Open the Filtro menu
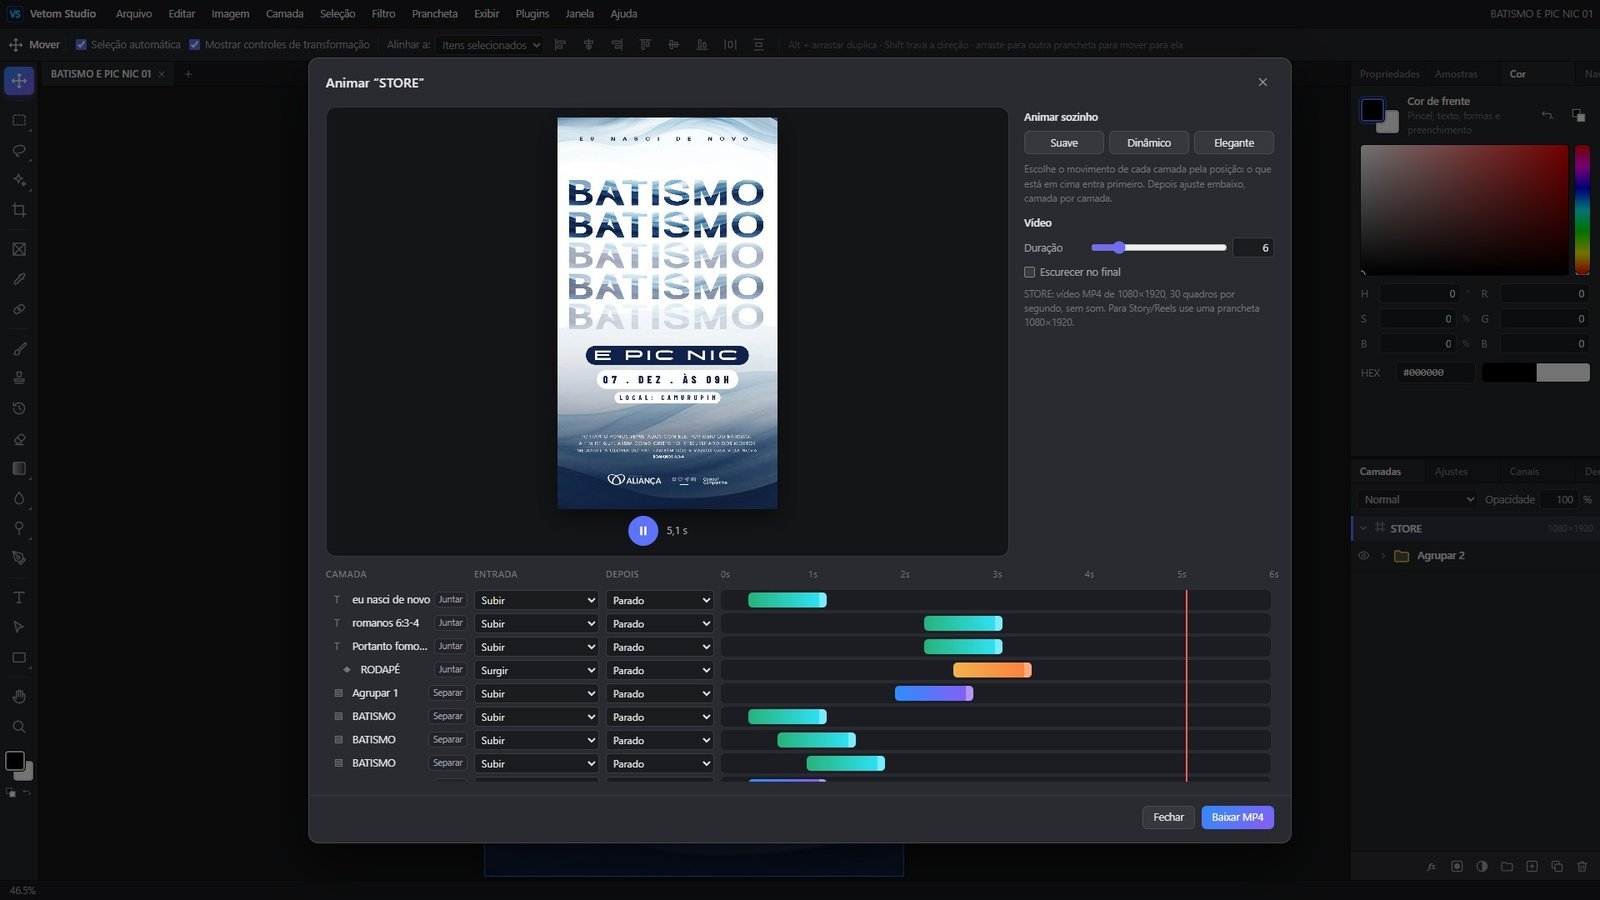1600x900 pixels. 383,14
